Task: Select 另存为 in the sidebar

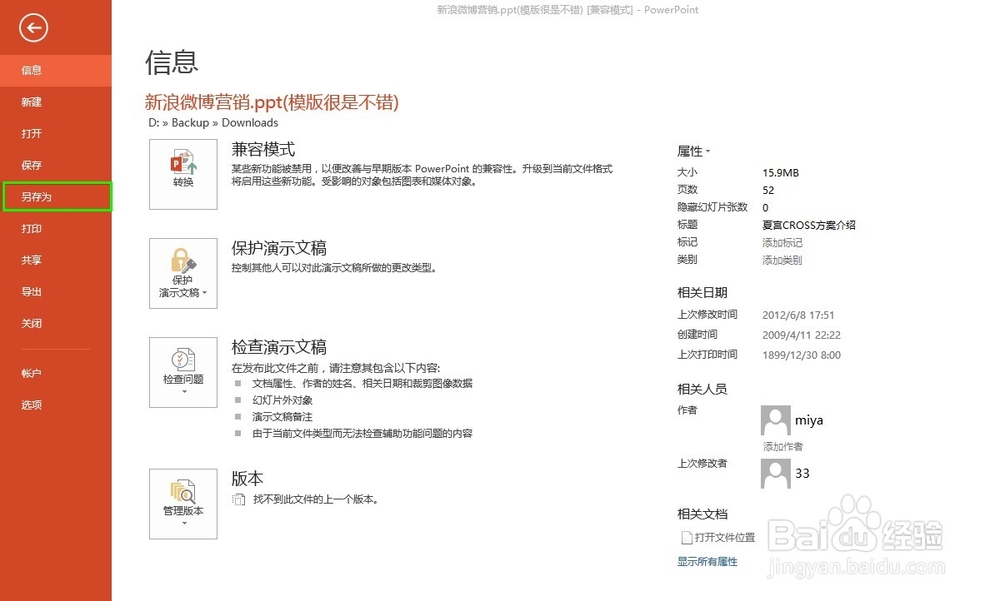Action: [57, 197]
